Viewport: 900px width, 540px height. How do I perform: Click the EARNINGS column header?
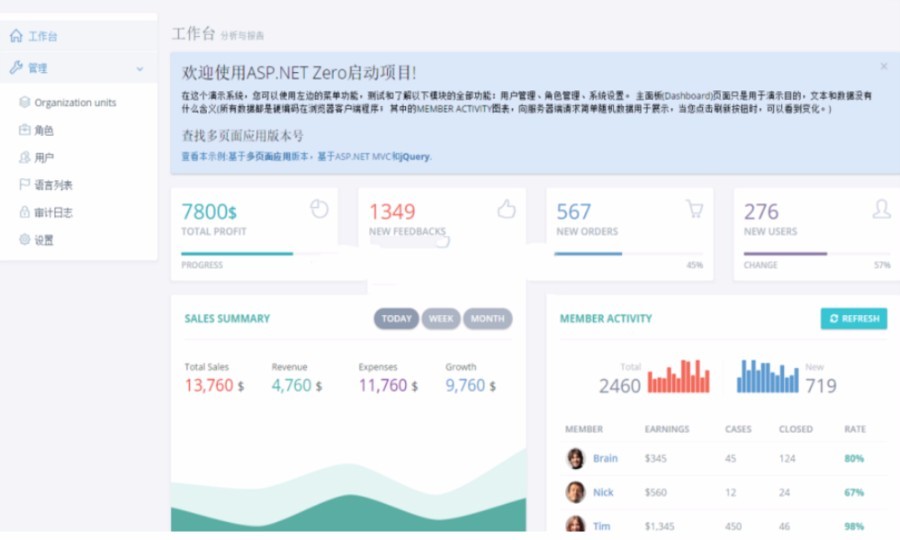point(667,429)
